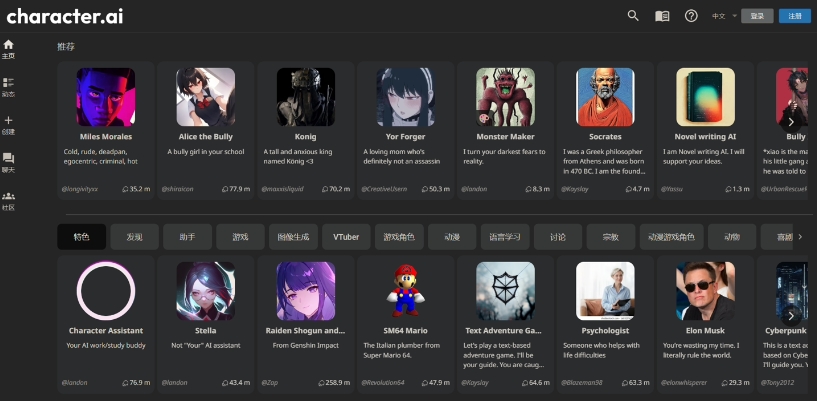
Task: Click the character.ai logo
Action: pyautogui.click(x=65, y=16)
